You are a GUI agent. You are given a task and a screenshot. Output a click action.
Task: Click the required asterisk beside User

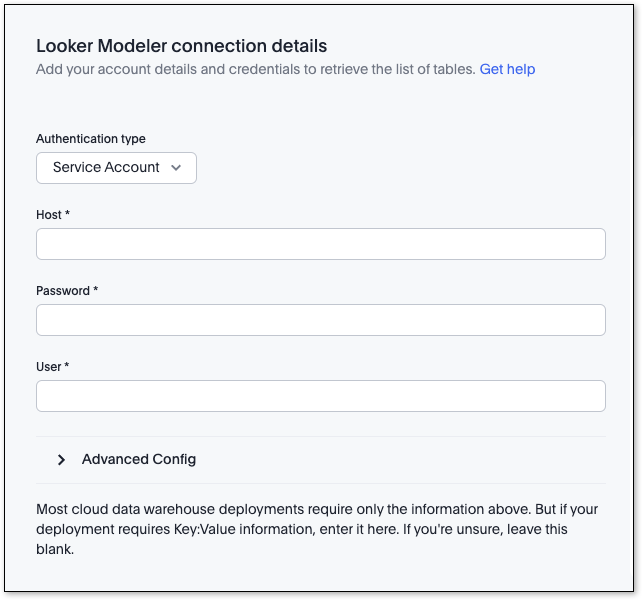pyautogui.click(x=67, y=367)
